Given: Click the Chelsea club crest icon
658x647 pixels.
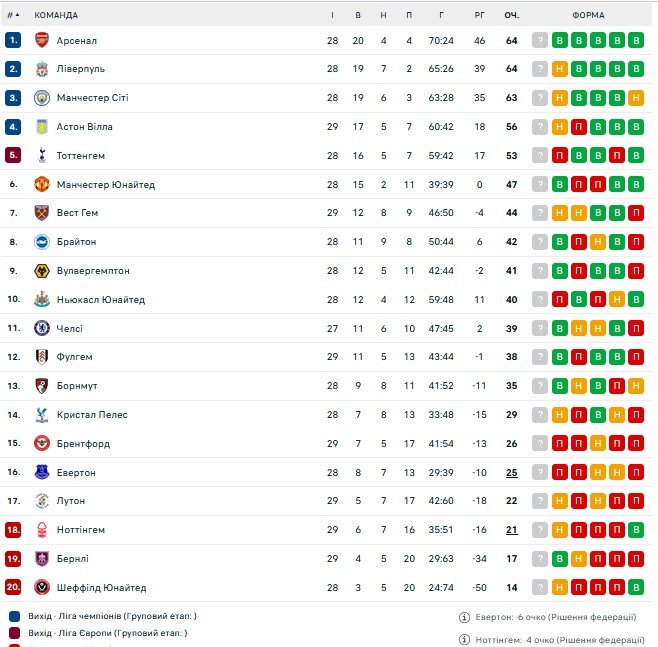Looking at the screenshot, I should (x=41, y=328).
